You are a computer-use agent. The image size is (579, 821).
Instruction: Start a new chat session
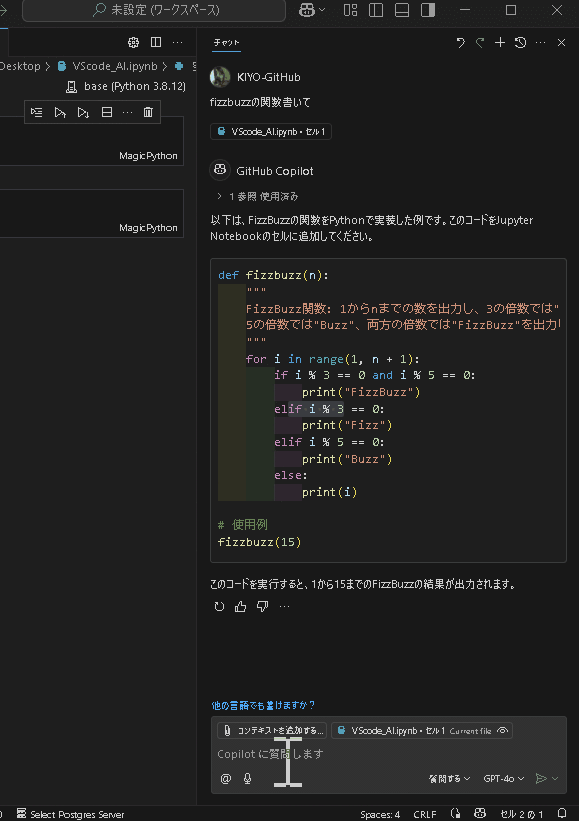500,43
